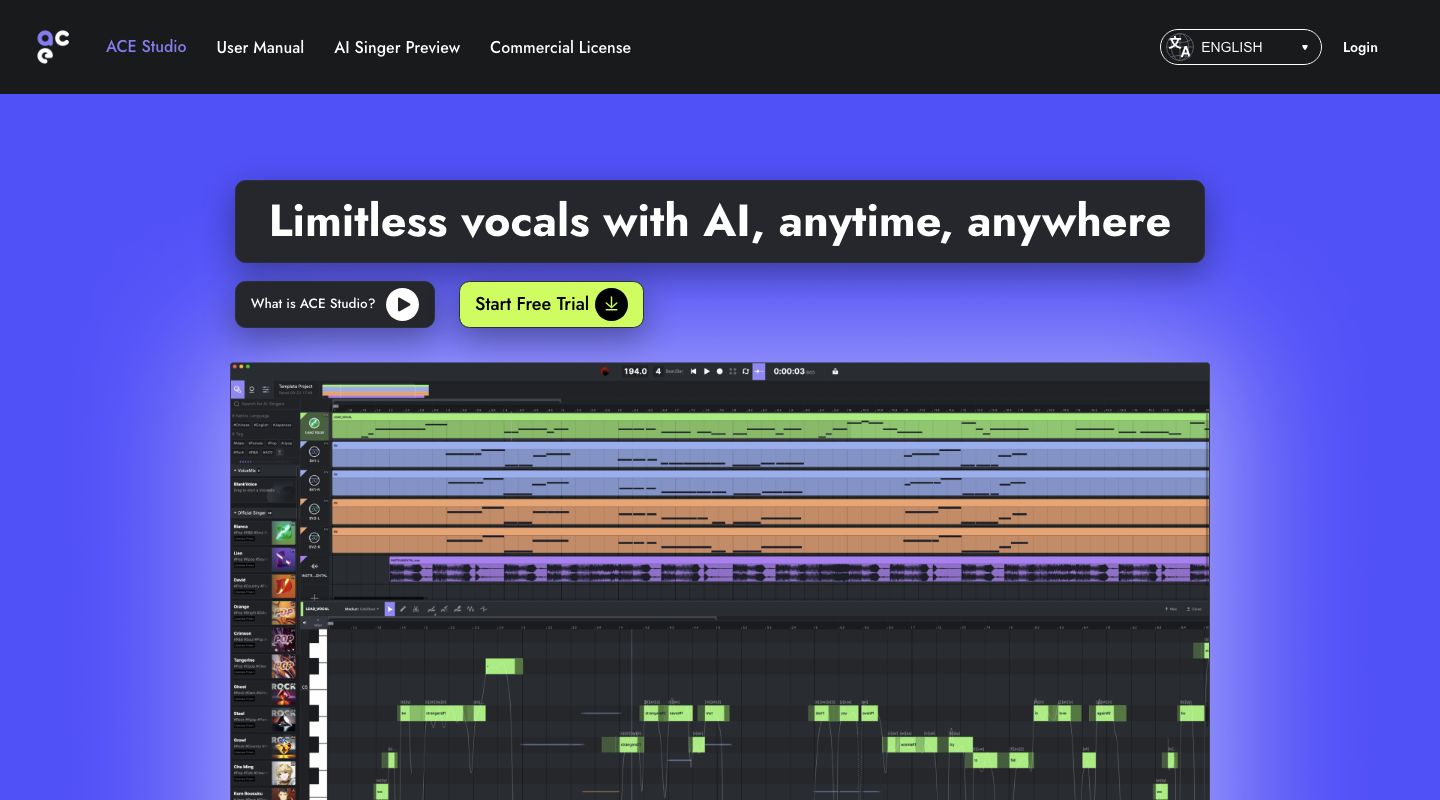Open the ACE Studio nav link
1440x800 pixels.
point(146,46)
